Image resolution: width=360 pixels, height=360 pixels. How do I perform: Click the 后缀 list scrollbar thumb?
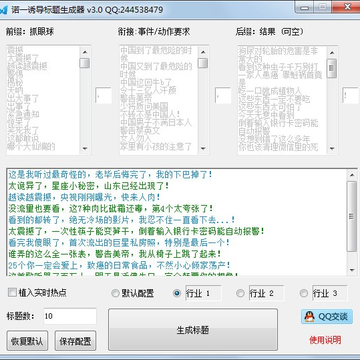pyautogui.click(x=331, y=68)
